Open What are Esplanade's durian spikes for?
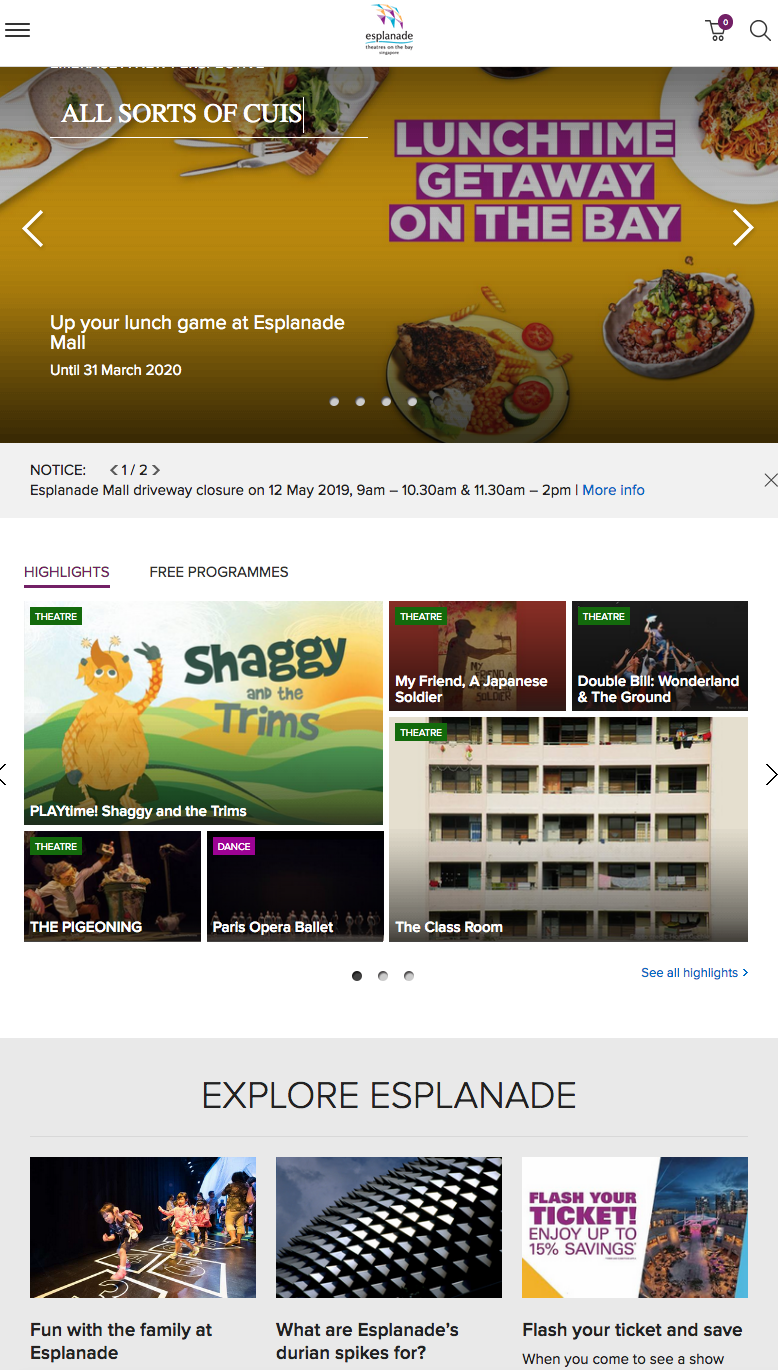The image size is (778, 1370). pyautogui.click(x=367, y=1341)
